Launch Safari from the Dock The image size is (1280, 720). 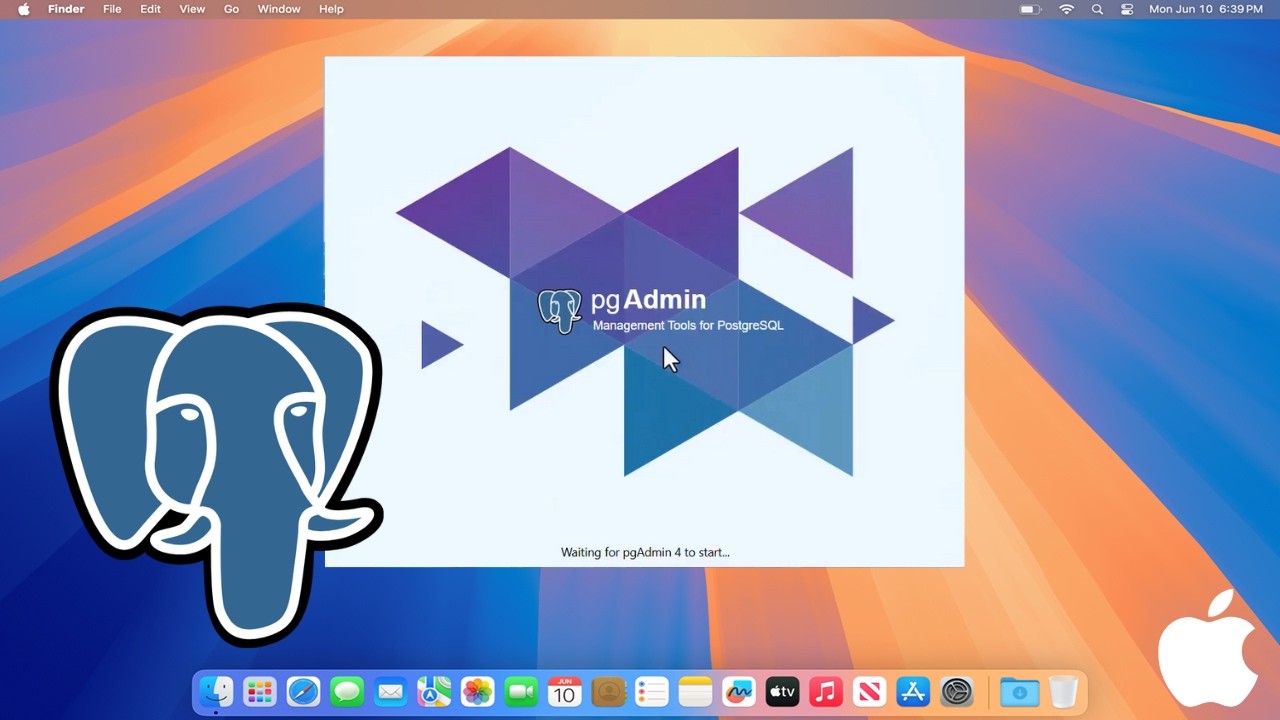click(x=303, y=691)
